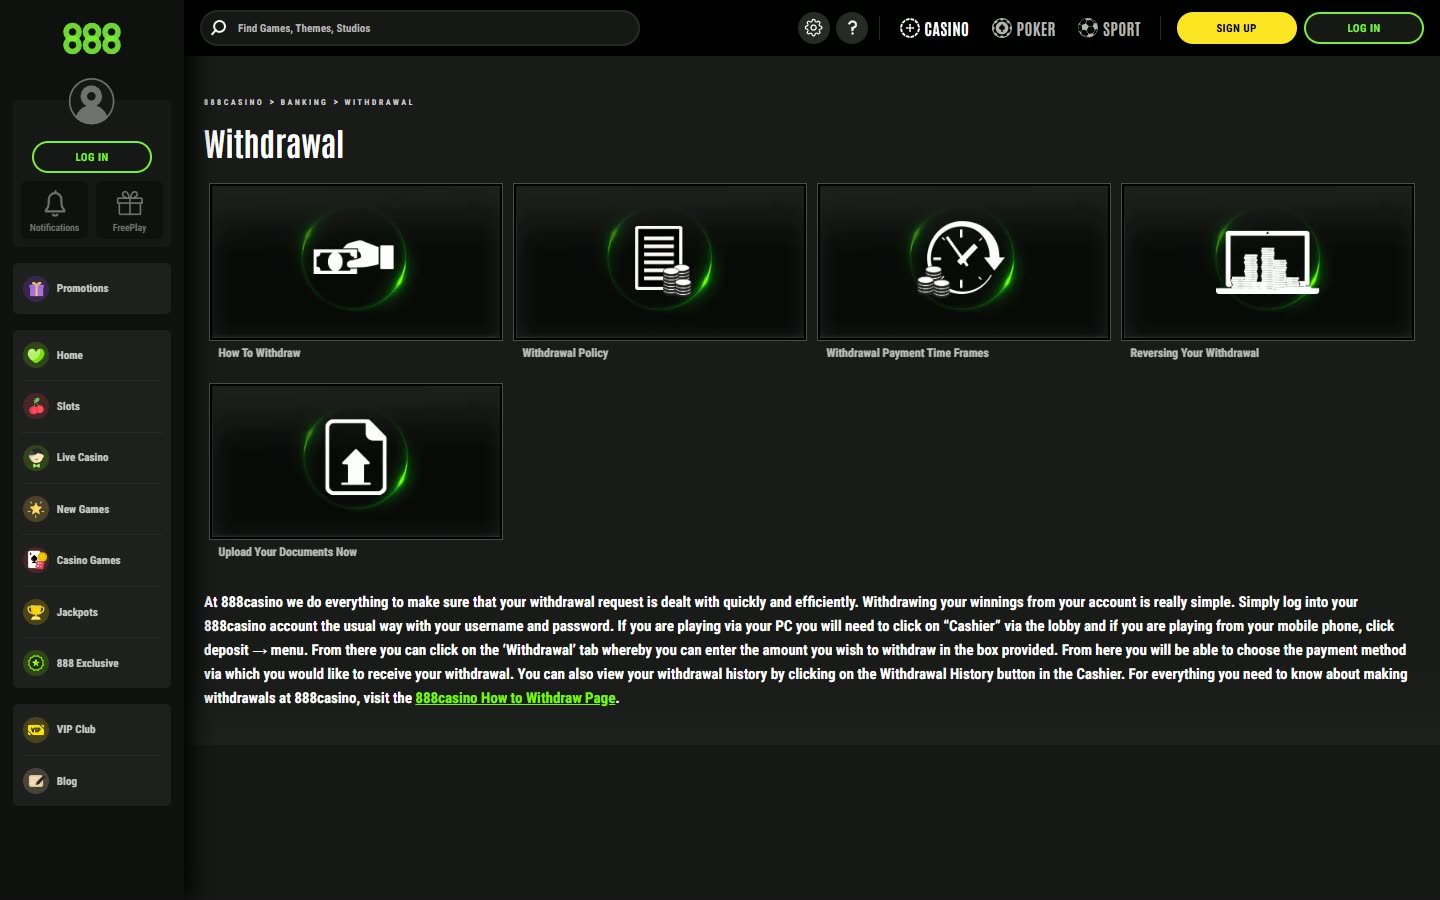Click 888CASINO breadcrumb link
This screenshot has height=900, width=1440.
[233, 102]
